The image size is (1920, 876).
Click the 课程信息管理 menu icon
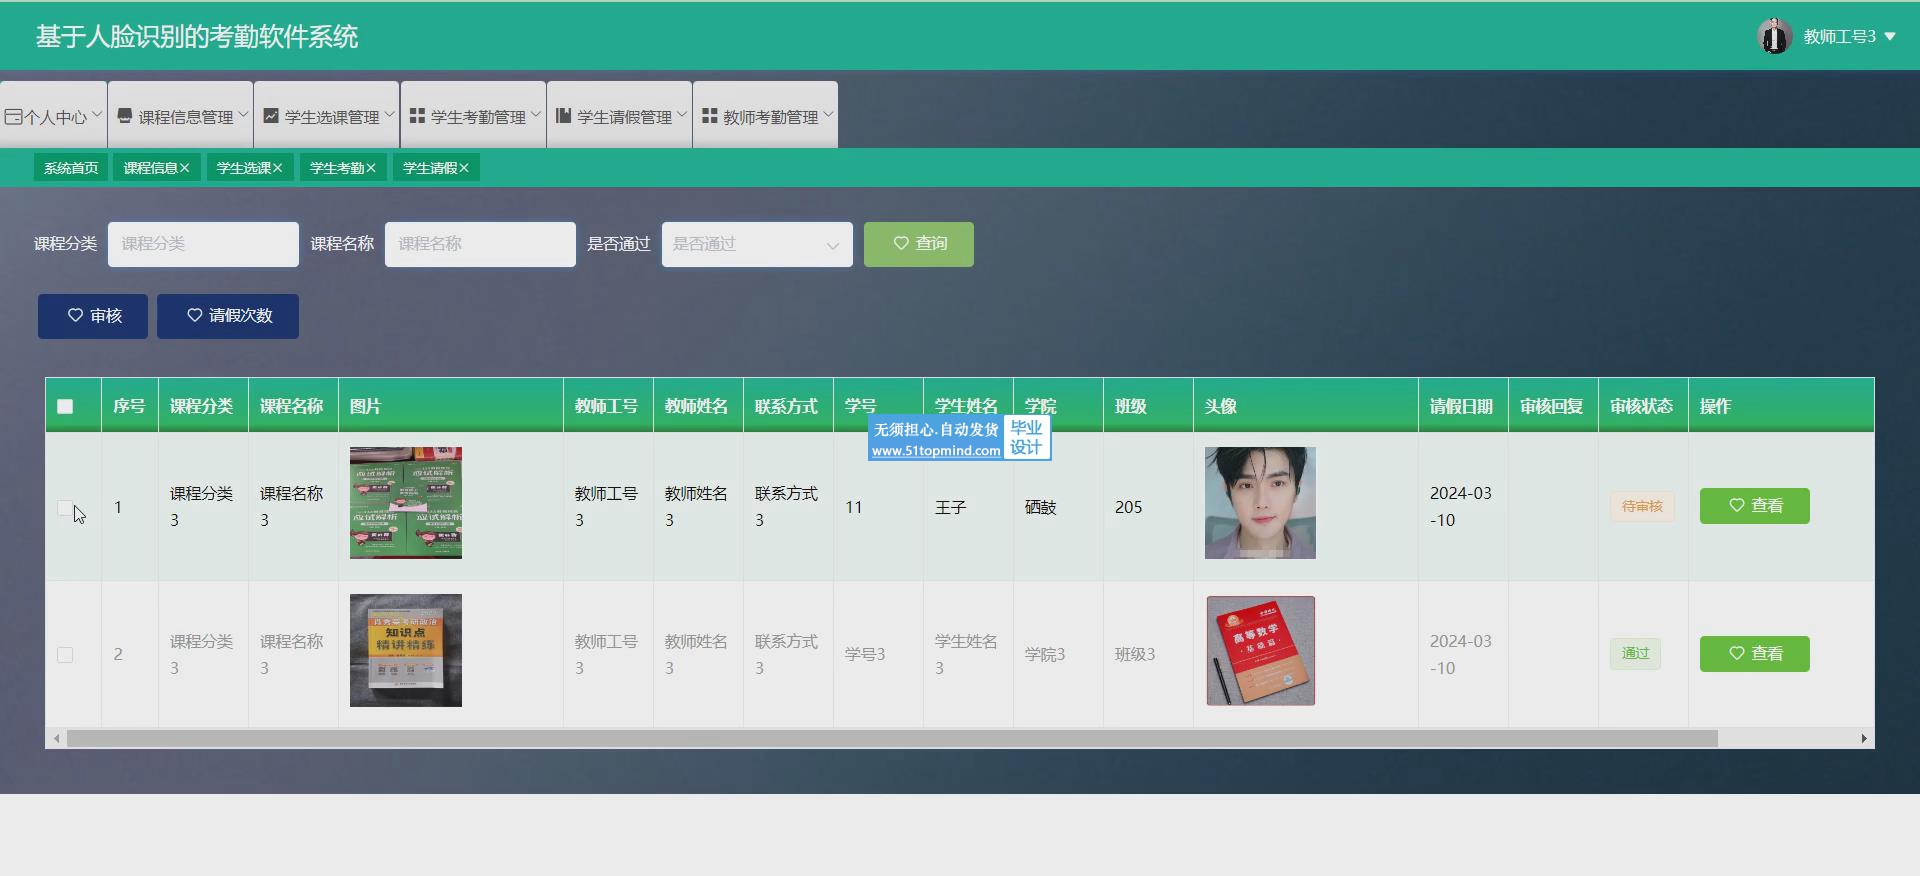[125, 116]
